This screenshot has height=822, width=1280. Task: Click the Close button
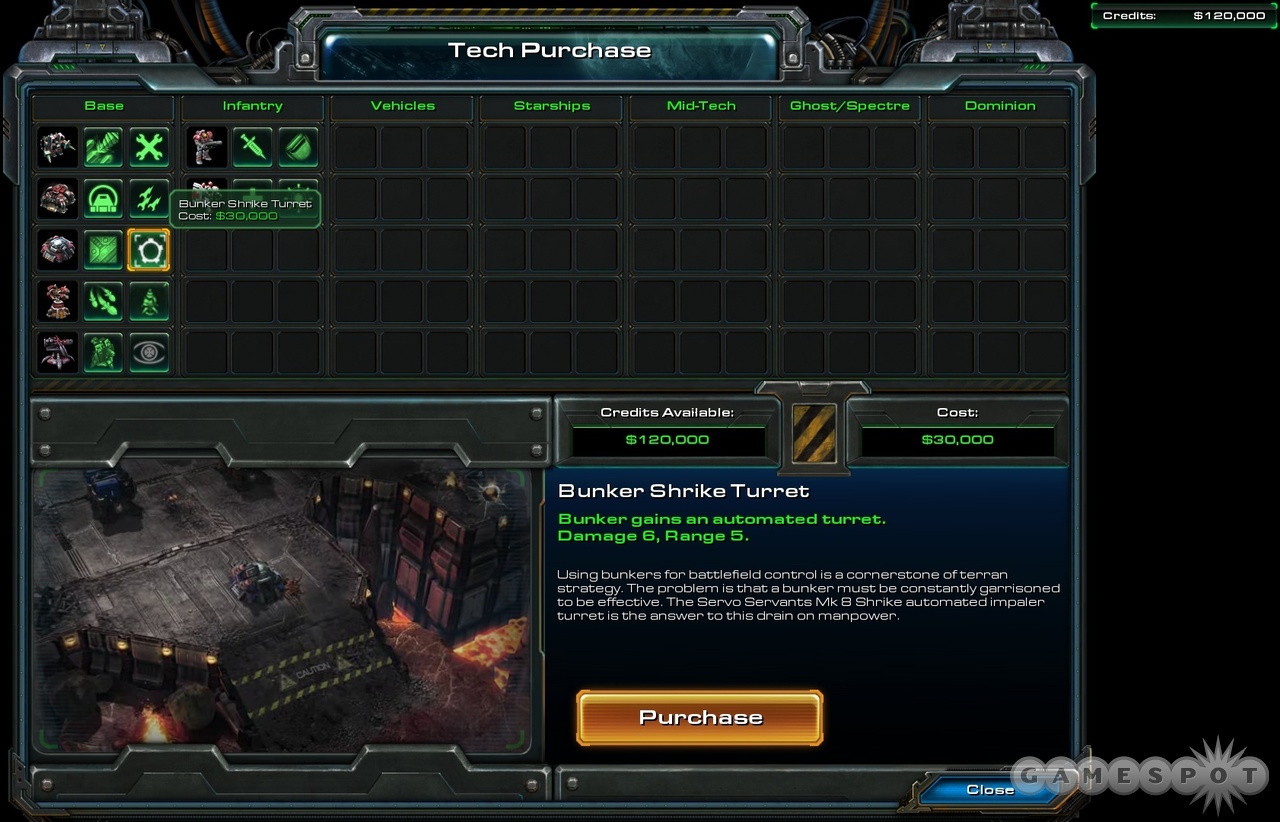[990, 789]
